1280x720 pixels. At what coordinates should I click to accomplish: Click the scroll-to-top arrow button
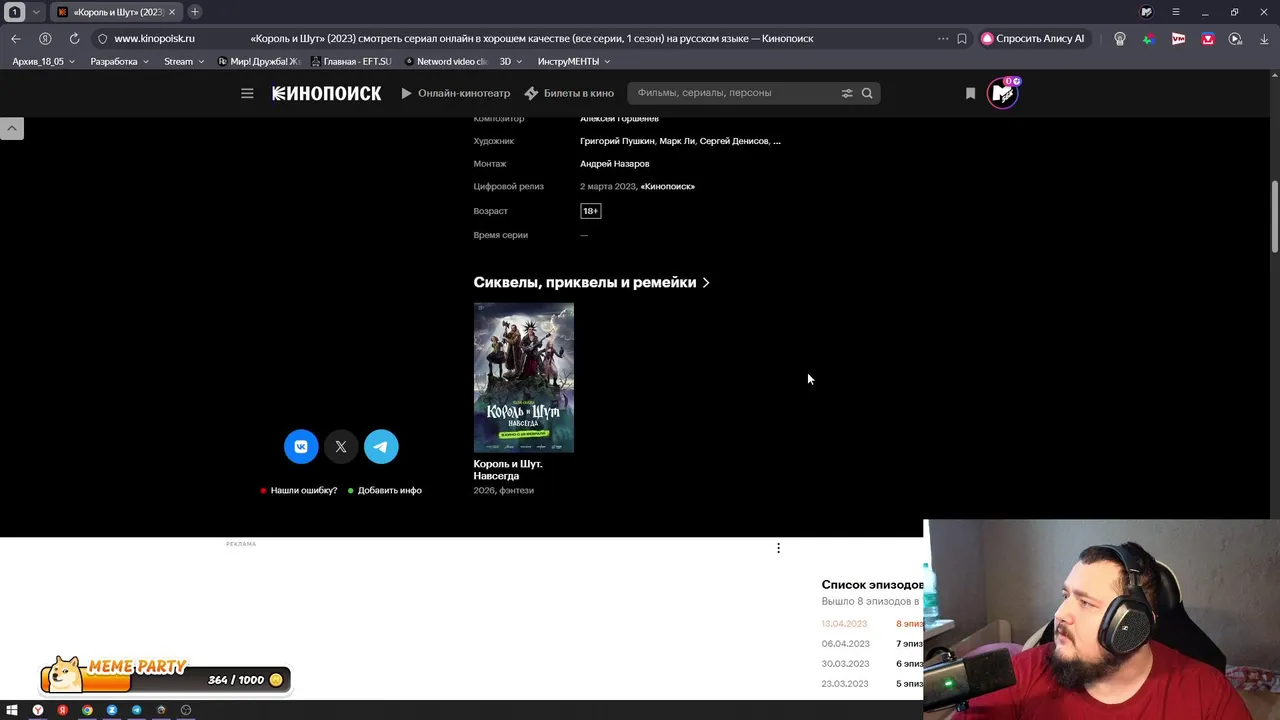pyautogui.click(x=12, y=128)
